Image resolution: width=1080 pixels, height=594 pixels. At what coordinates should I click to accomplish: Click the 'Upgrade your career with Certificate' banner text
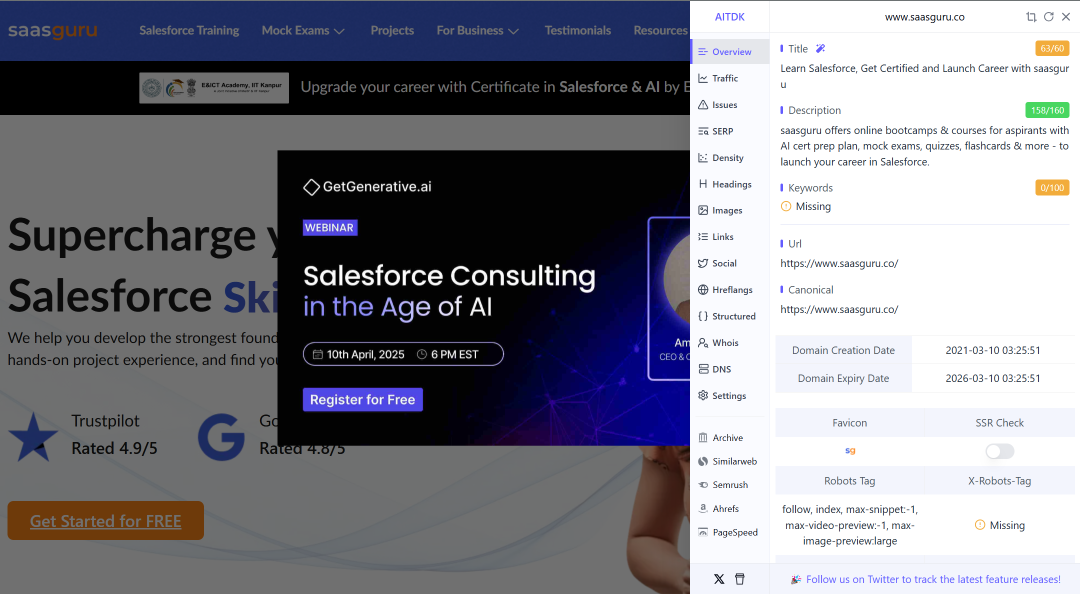point(495,87)
